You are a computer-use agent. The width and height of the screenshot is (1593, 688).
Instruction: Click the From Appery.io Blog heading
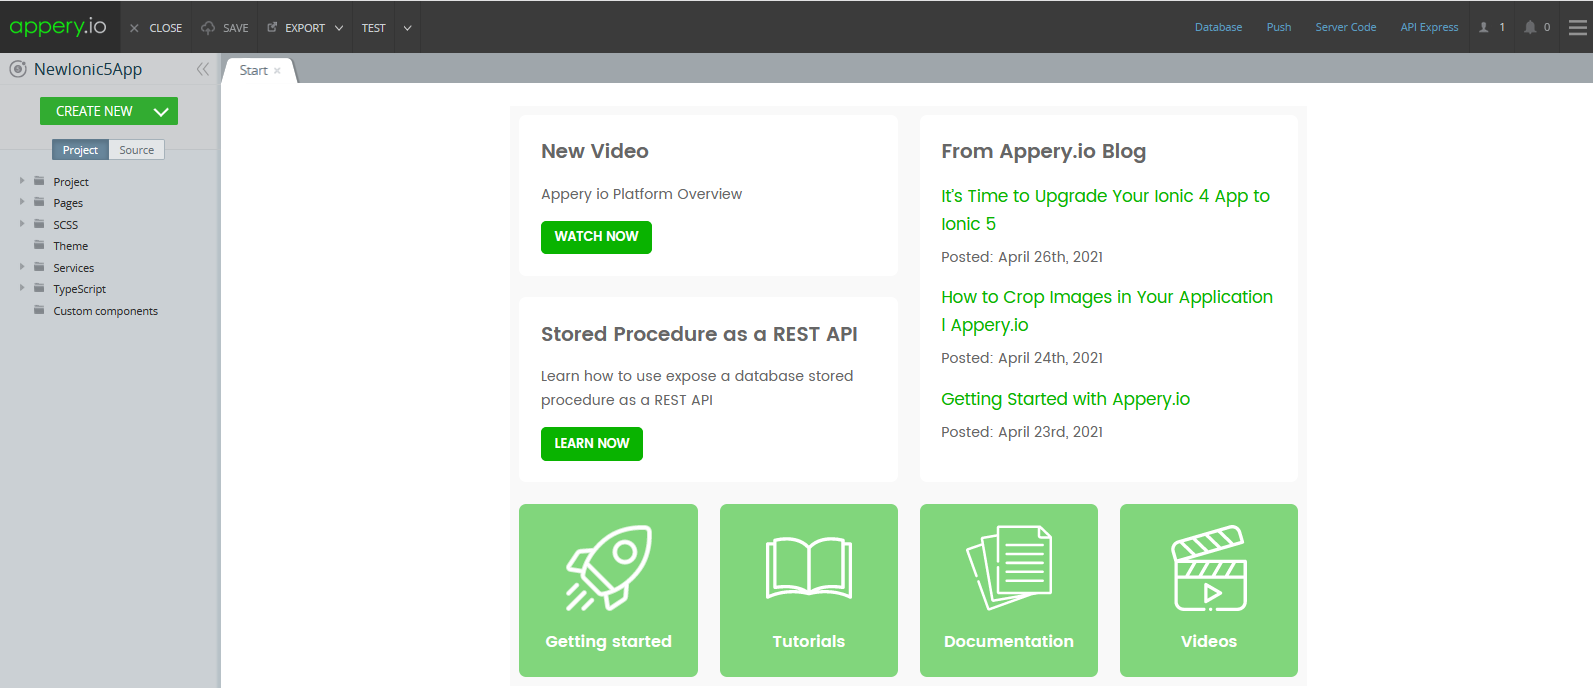pyautogui.click(x=1043, y=151)
